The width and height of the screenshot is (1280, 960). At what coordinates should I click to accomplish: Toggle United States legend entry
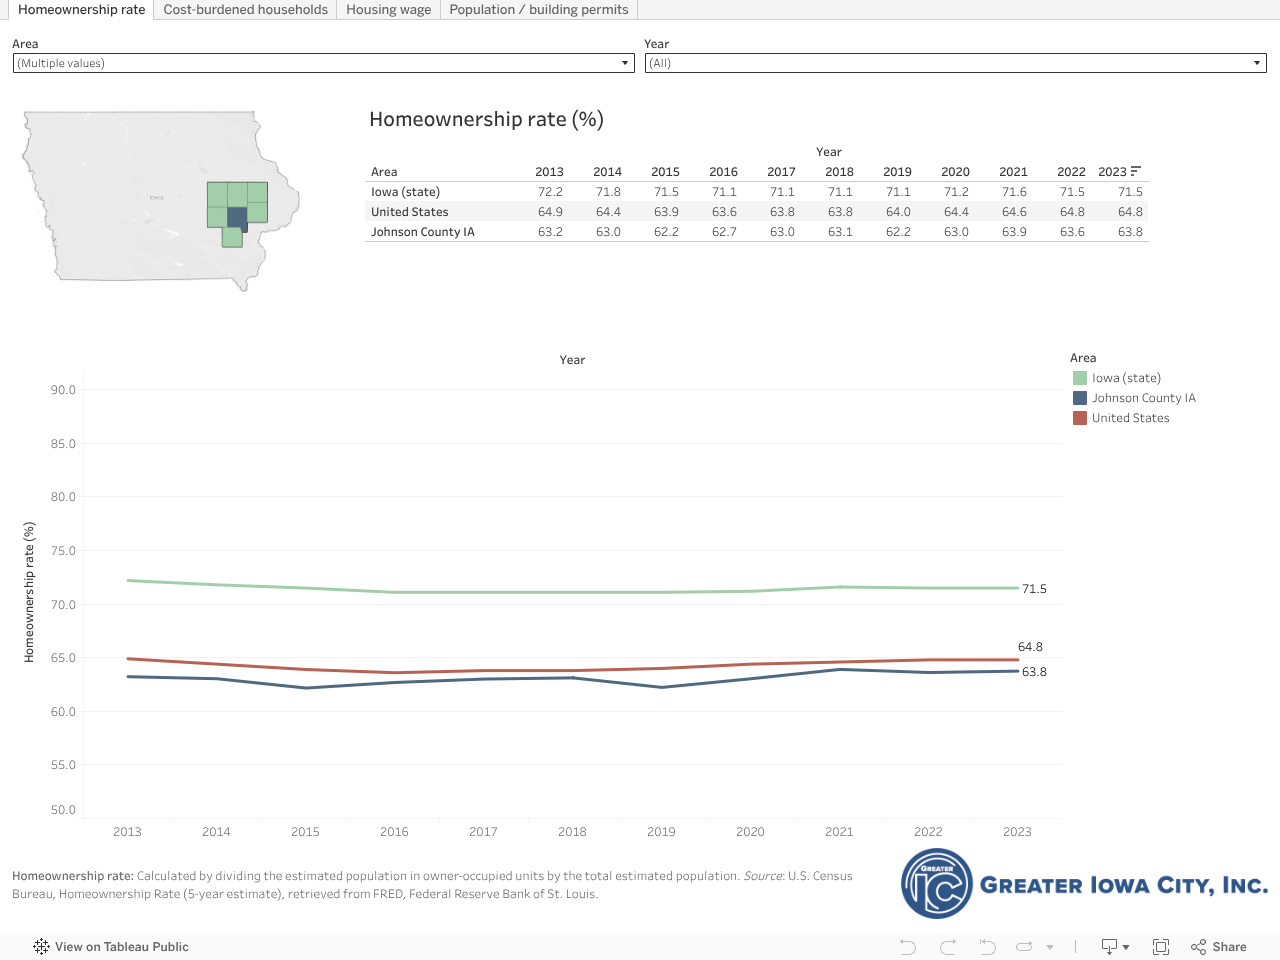(1130, 418)
